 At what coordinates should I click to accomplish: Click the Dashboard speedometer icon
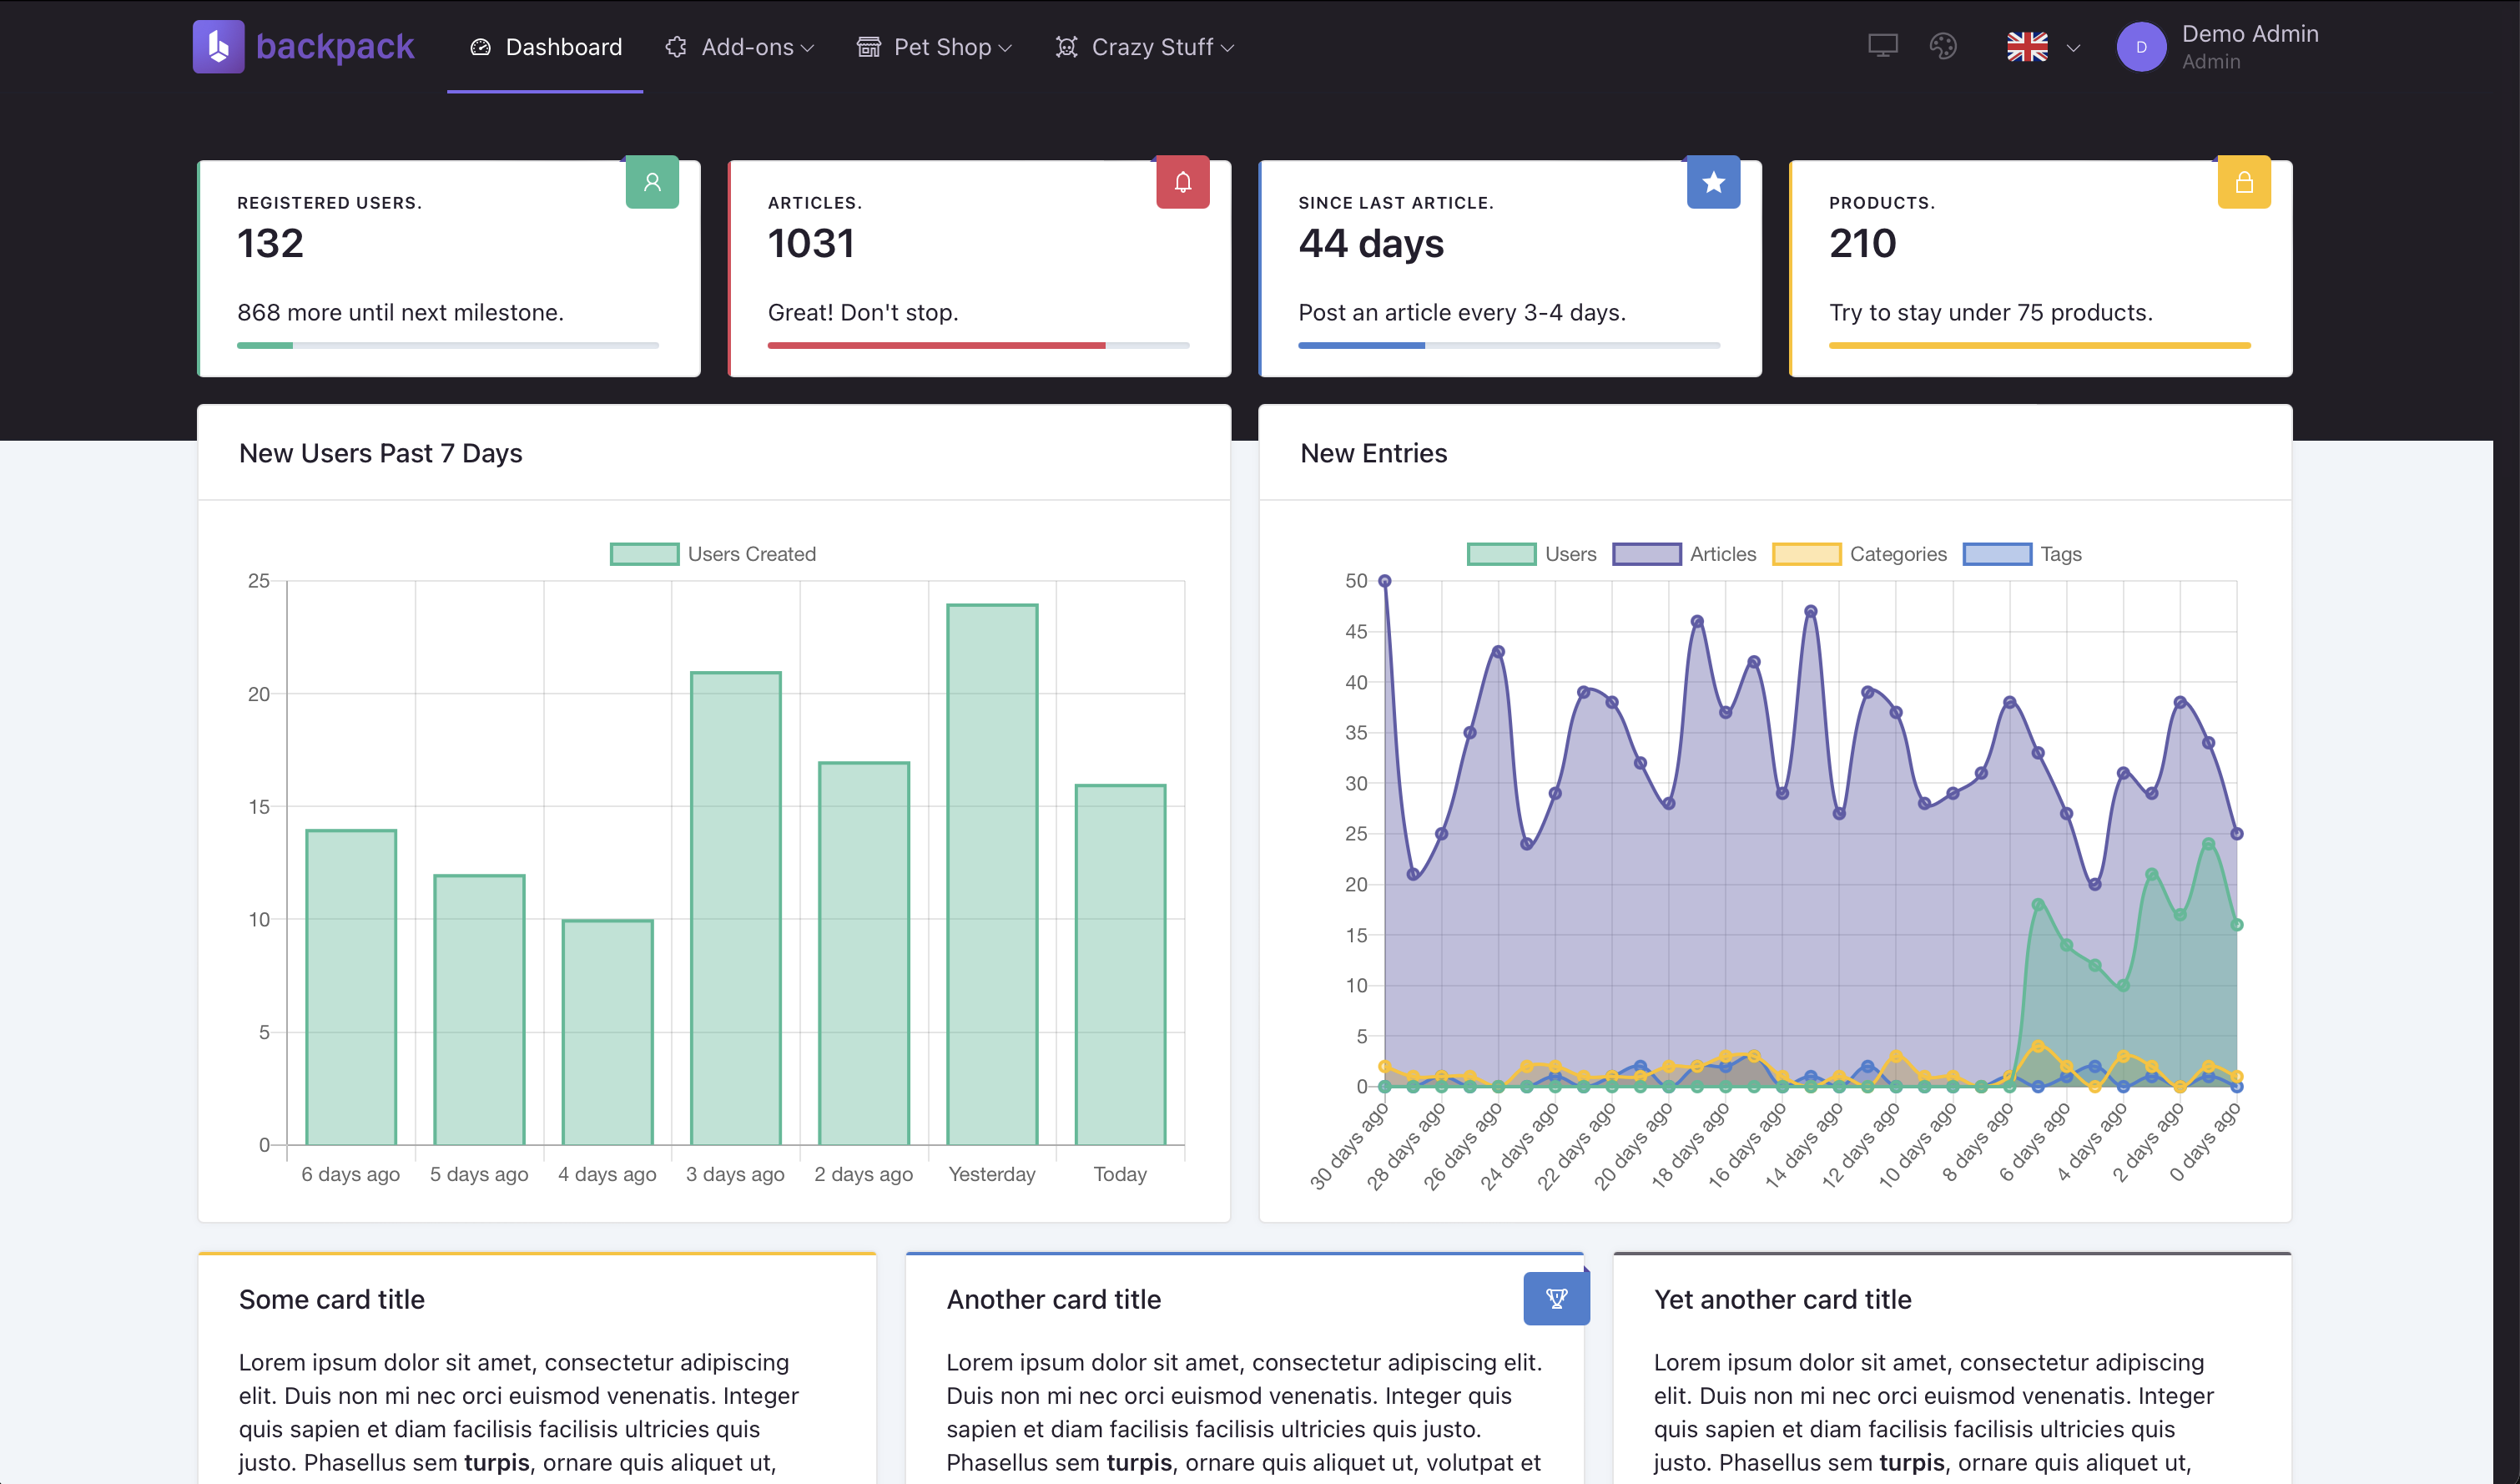point(481,47)
